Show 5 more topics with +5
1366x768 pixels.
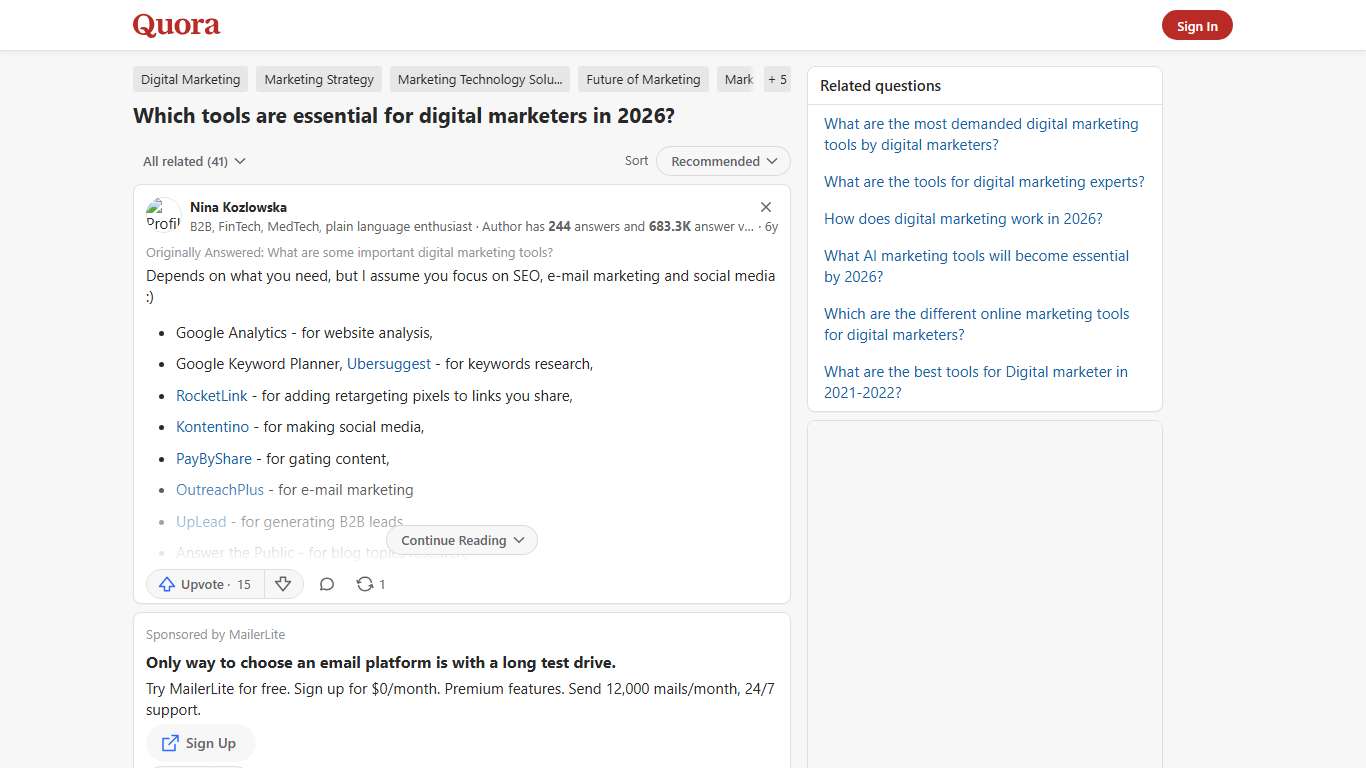[777, 79]
